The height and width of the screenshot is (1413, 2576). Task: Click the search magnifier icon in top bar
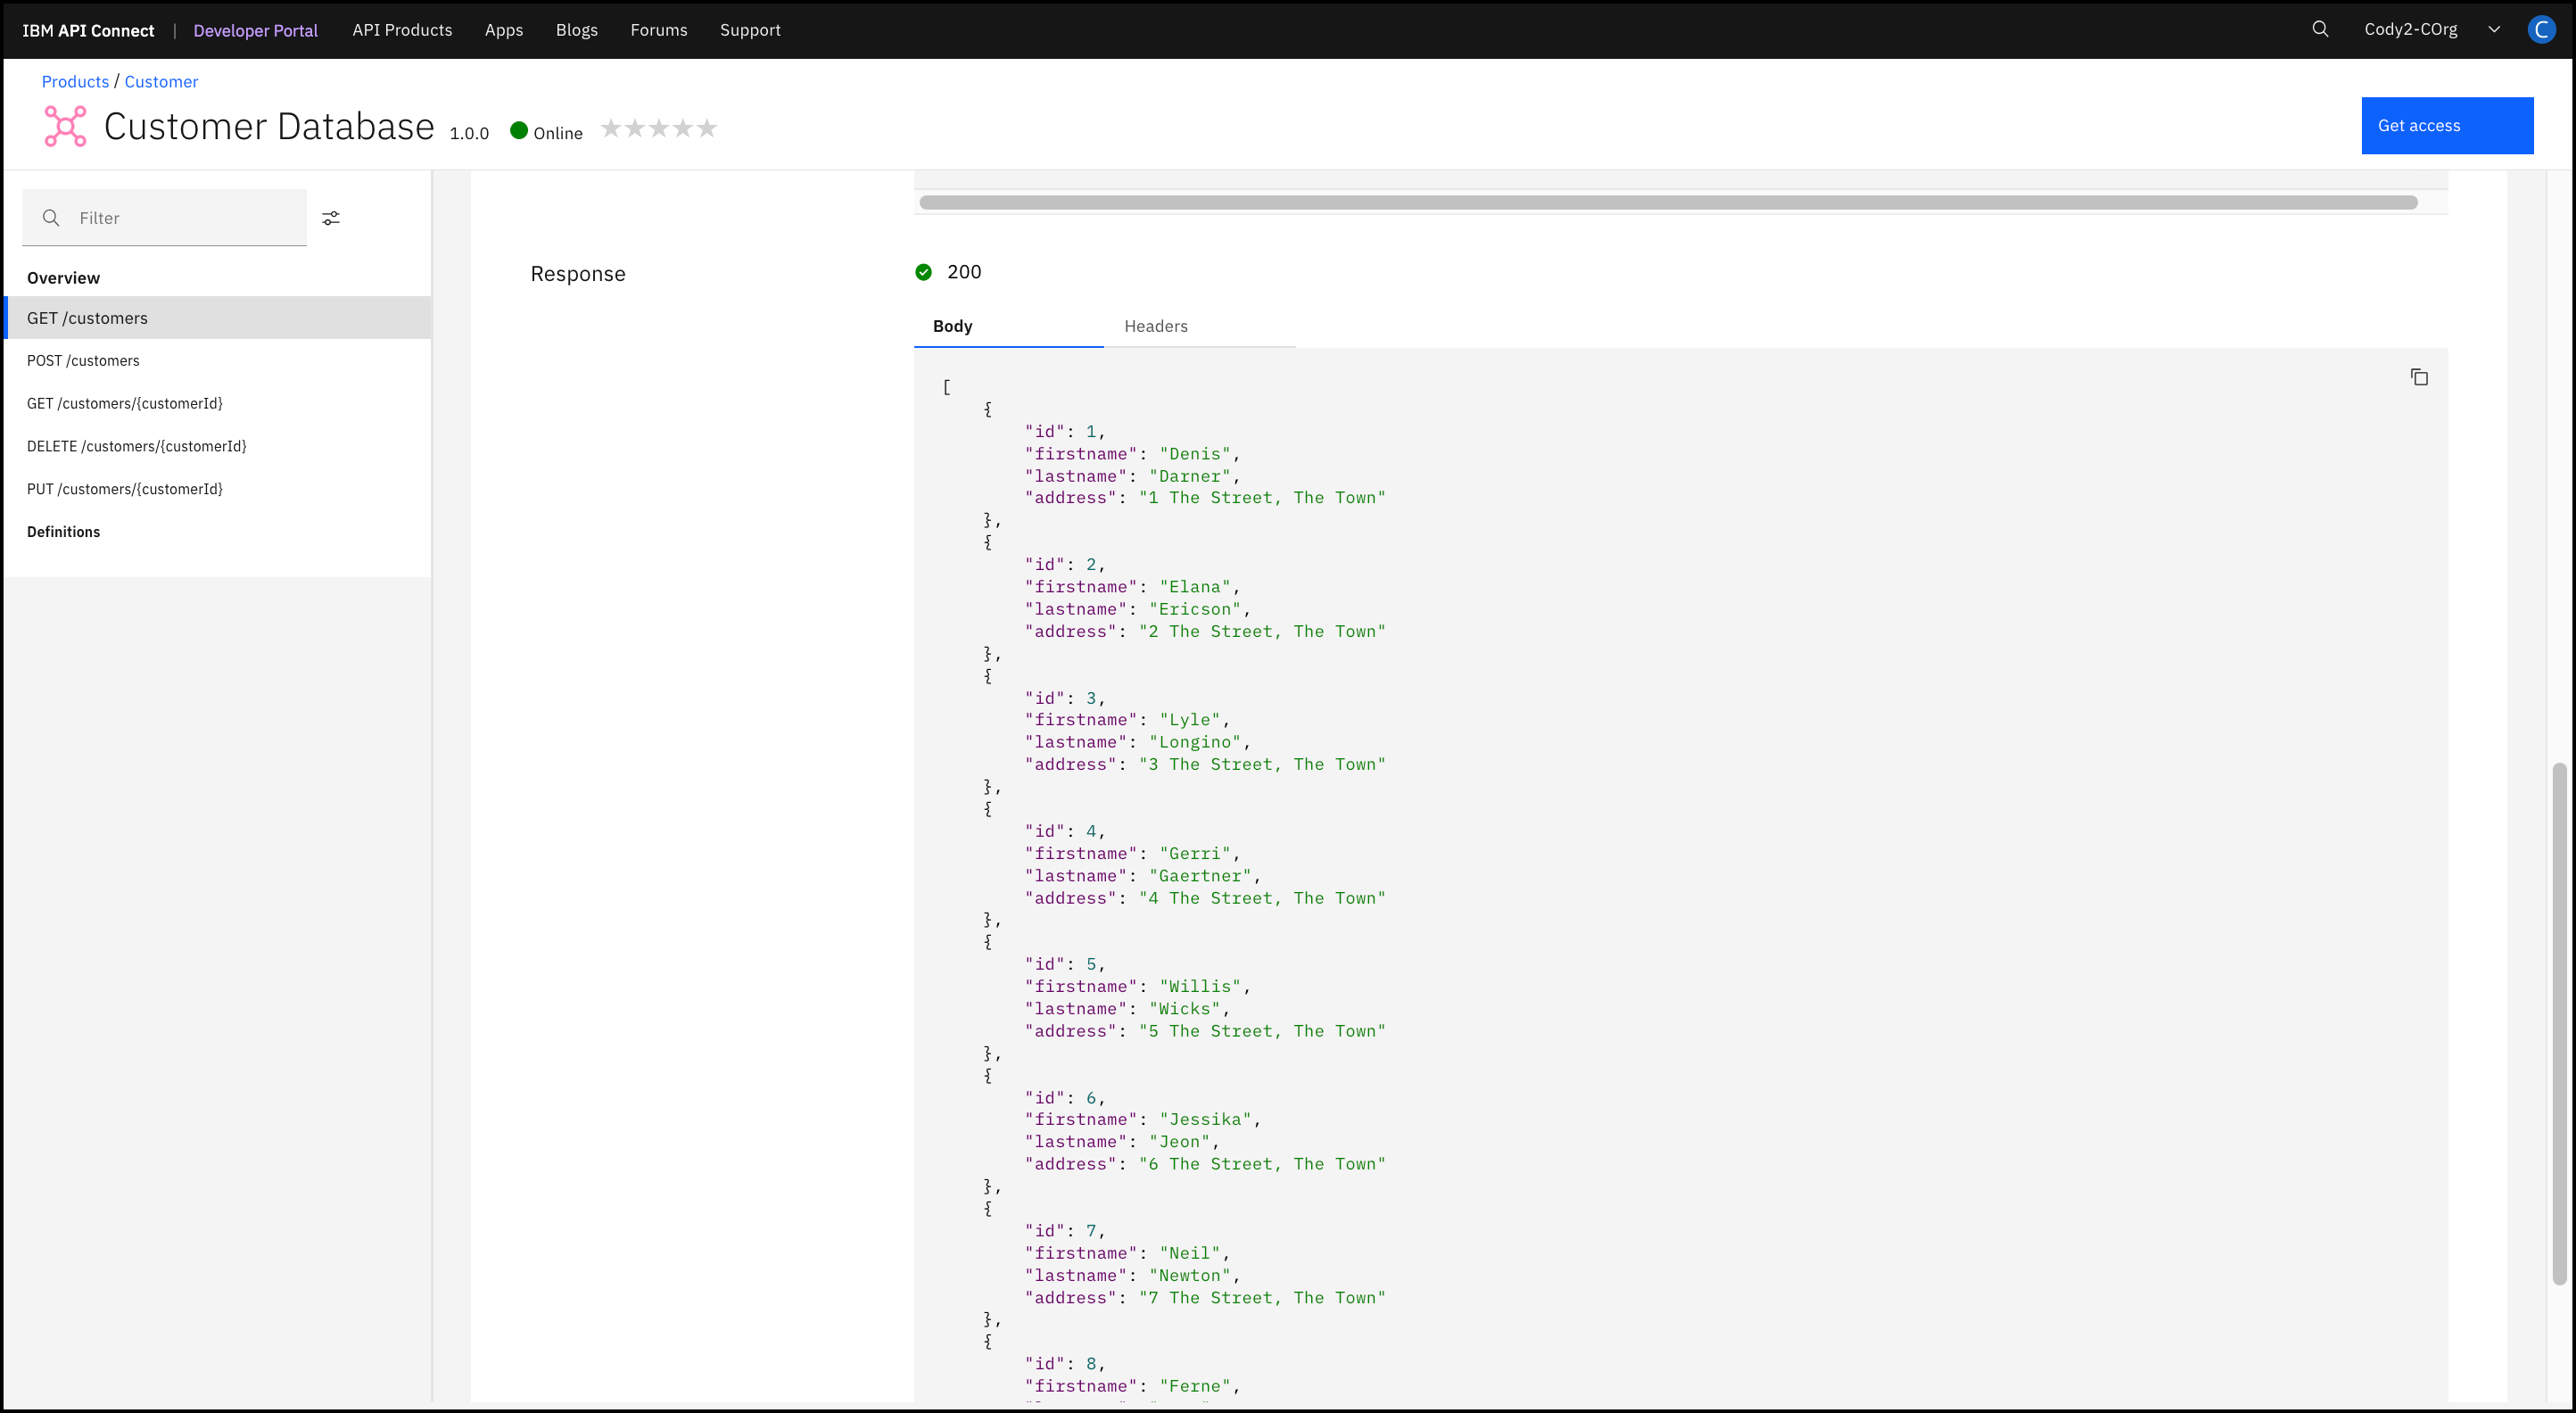[x=2320, y=29]
